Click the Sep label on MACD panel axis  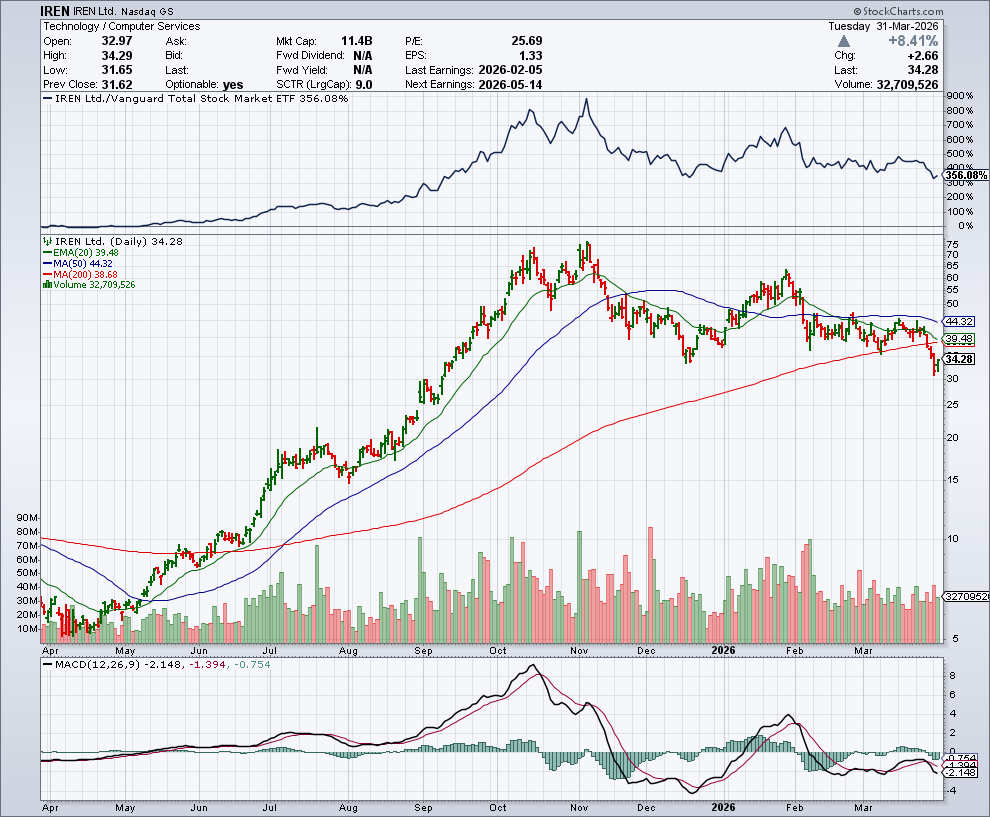tap(423, 808)
